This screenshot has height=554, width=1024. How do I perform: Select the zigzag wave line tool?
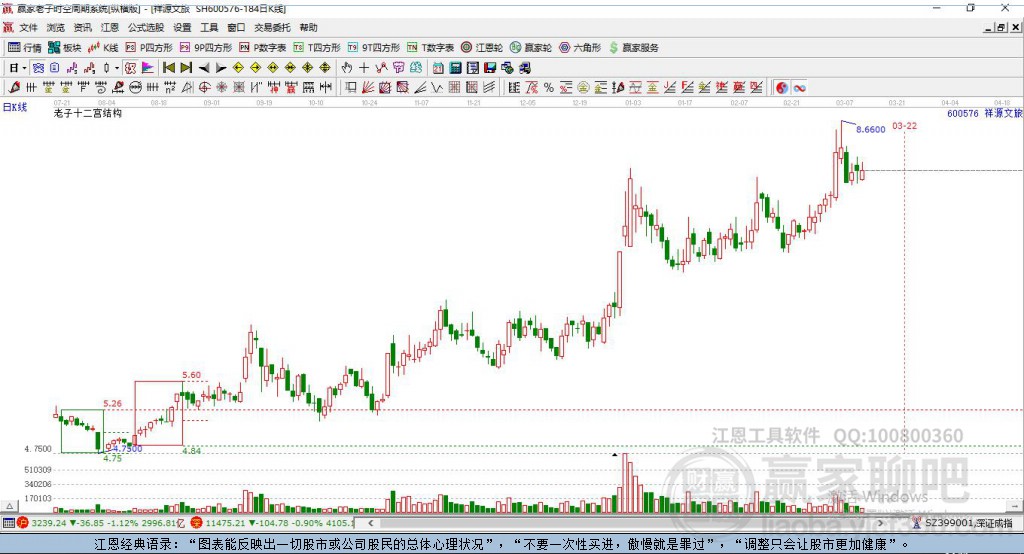[436, 88]
